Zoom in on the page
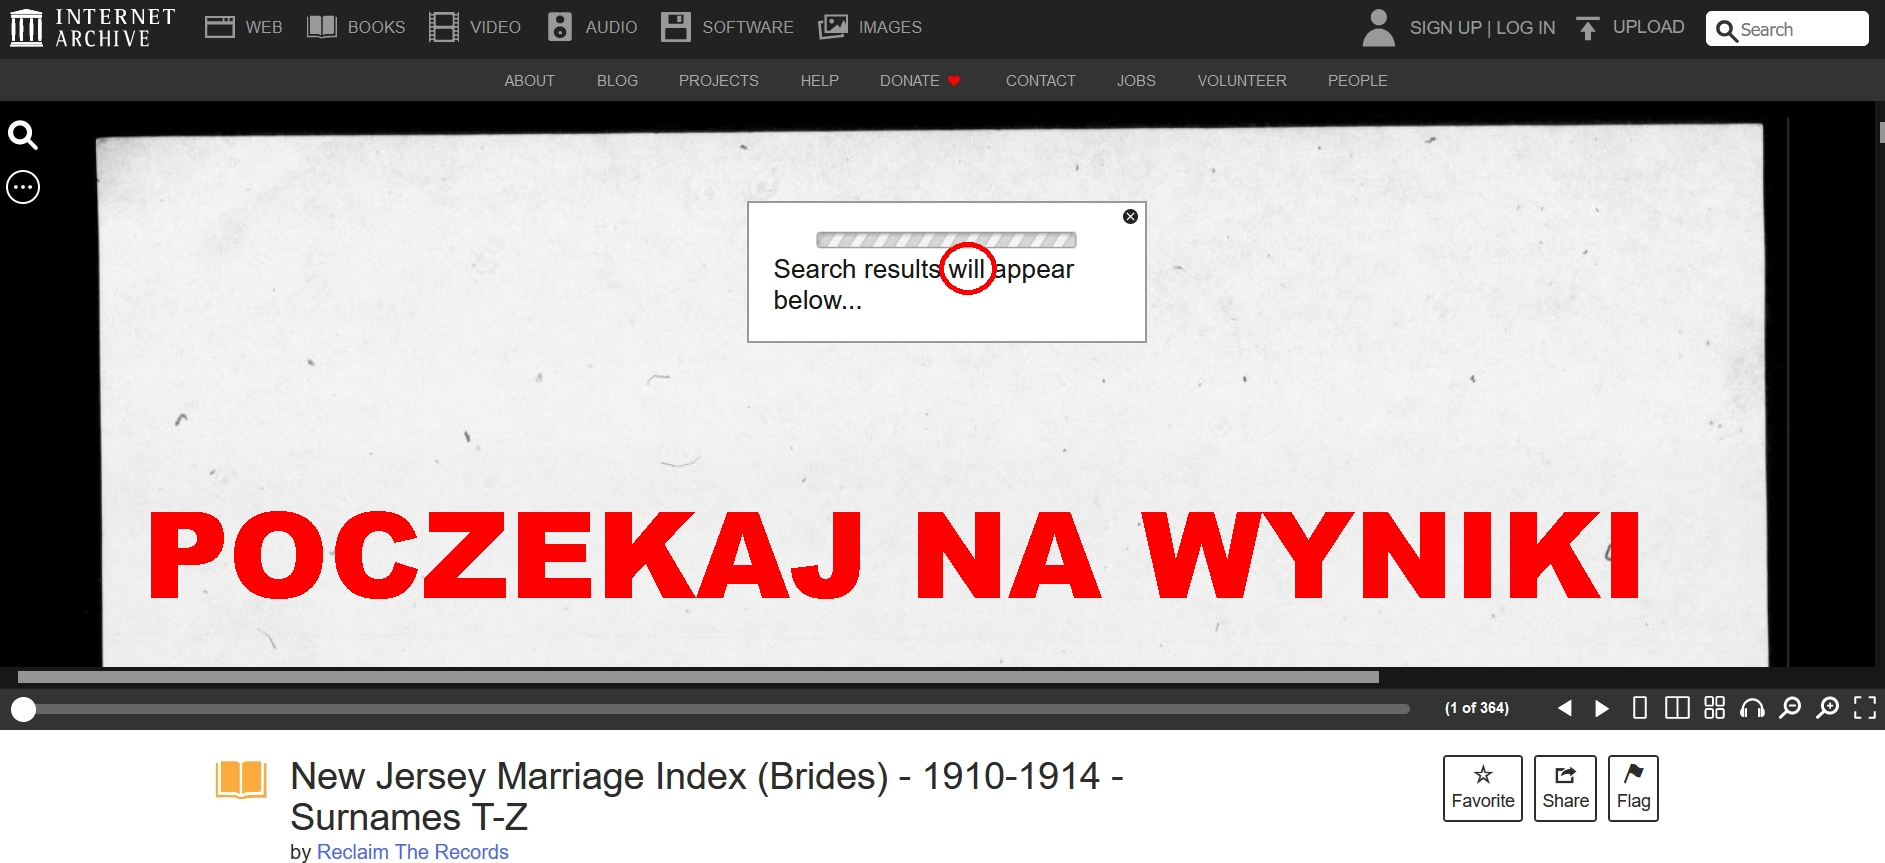The width and height of the screenshot is (1885, 863). 1827,708
